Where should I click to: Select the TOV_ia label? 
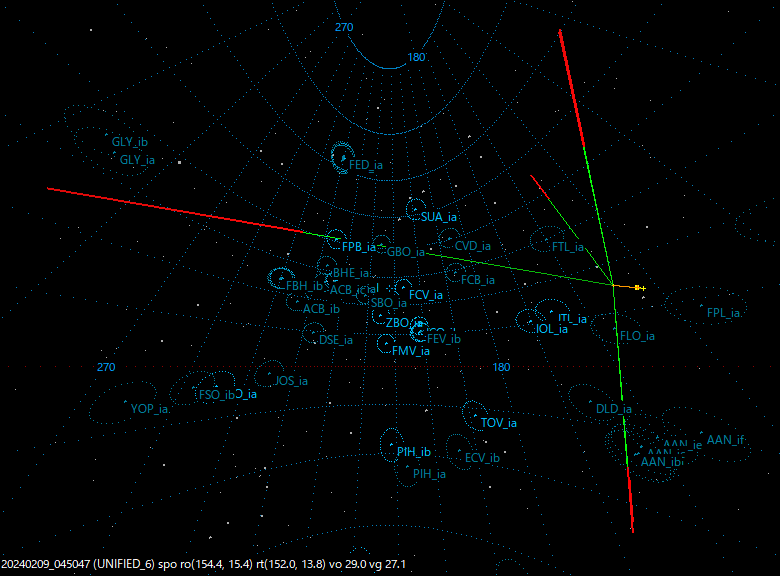(x=499, y=423)
